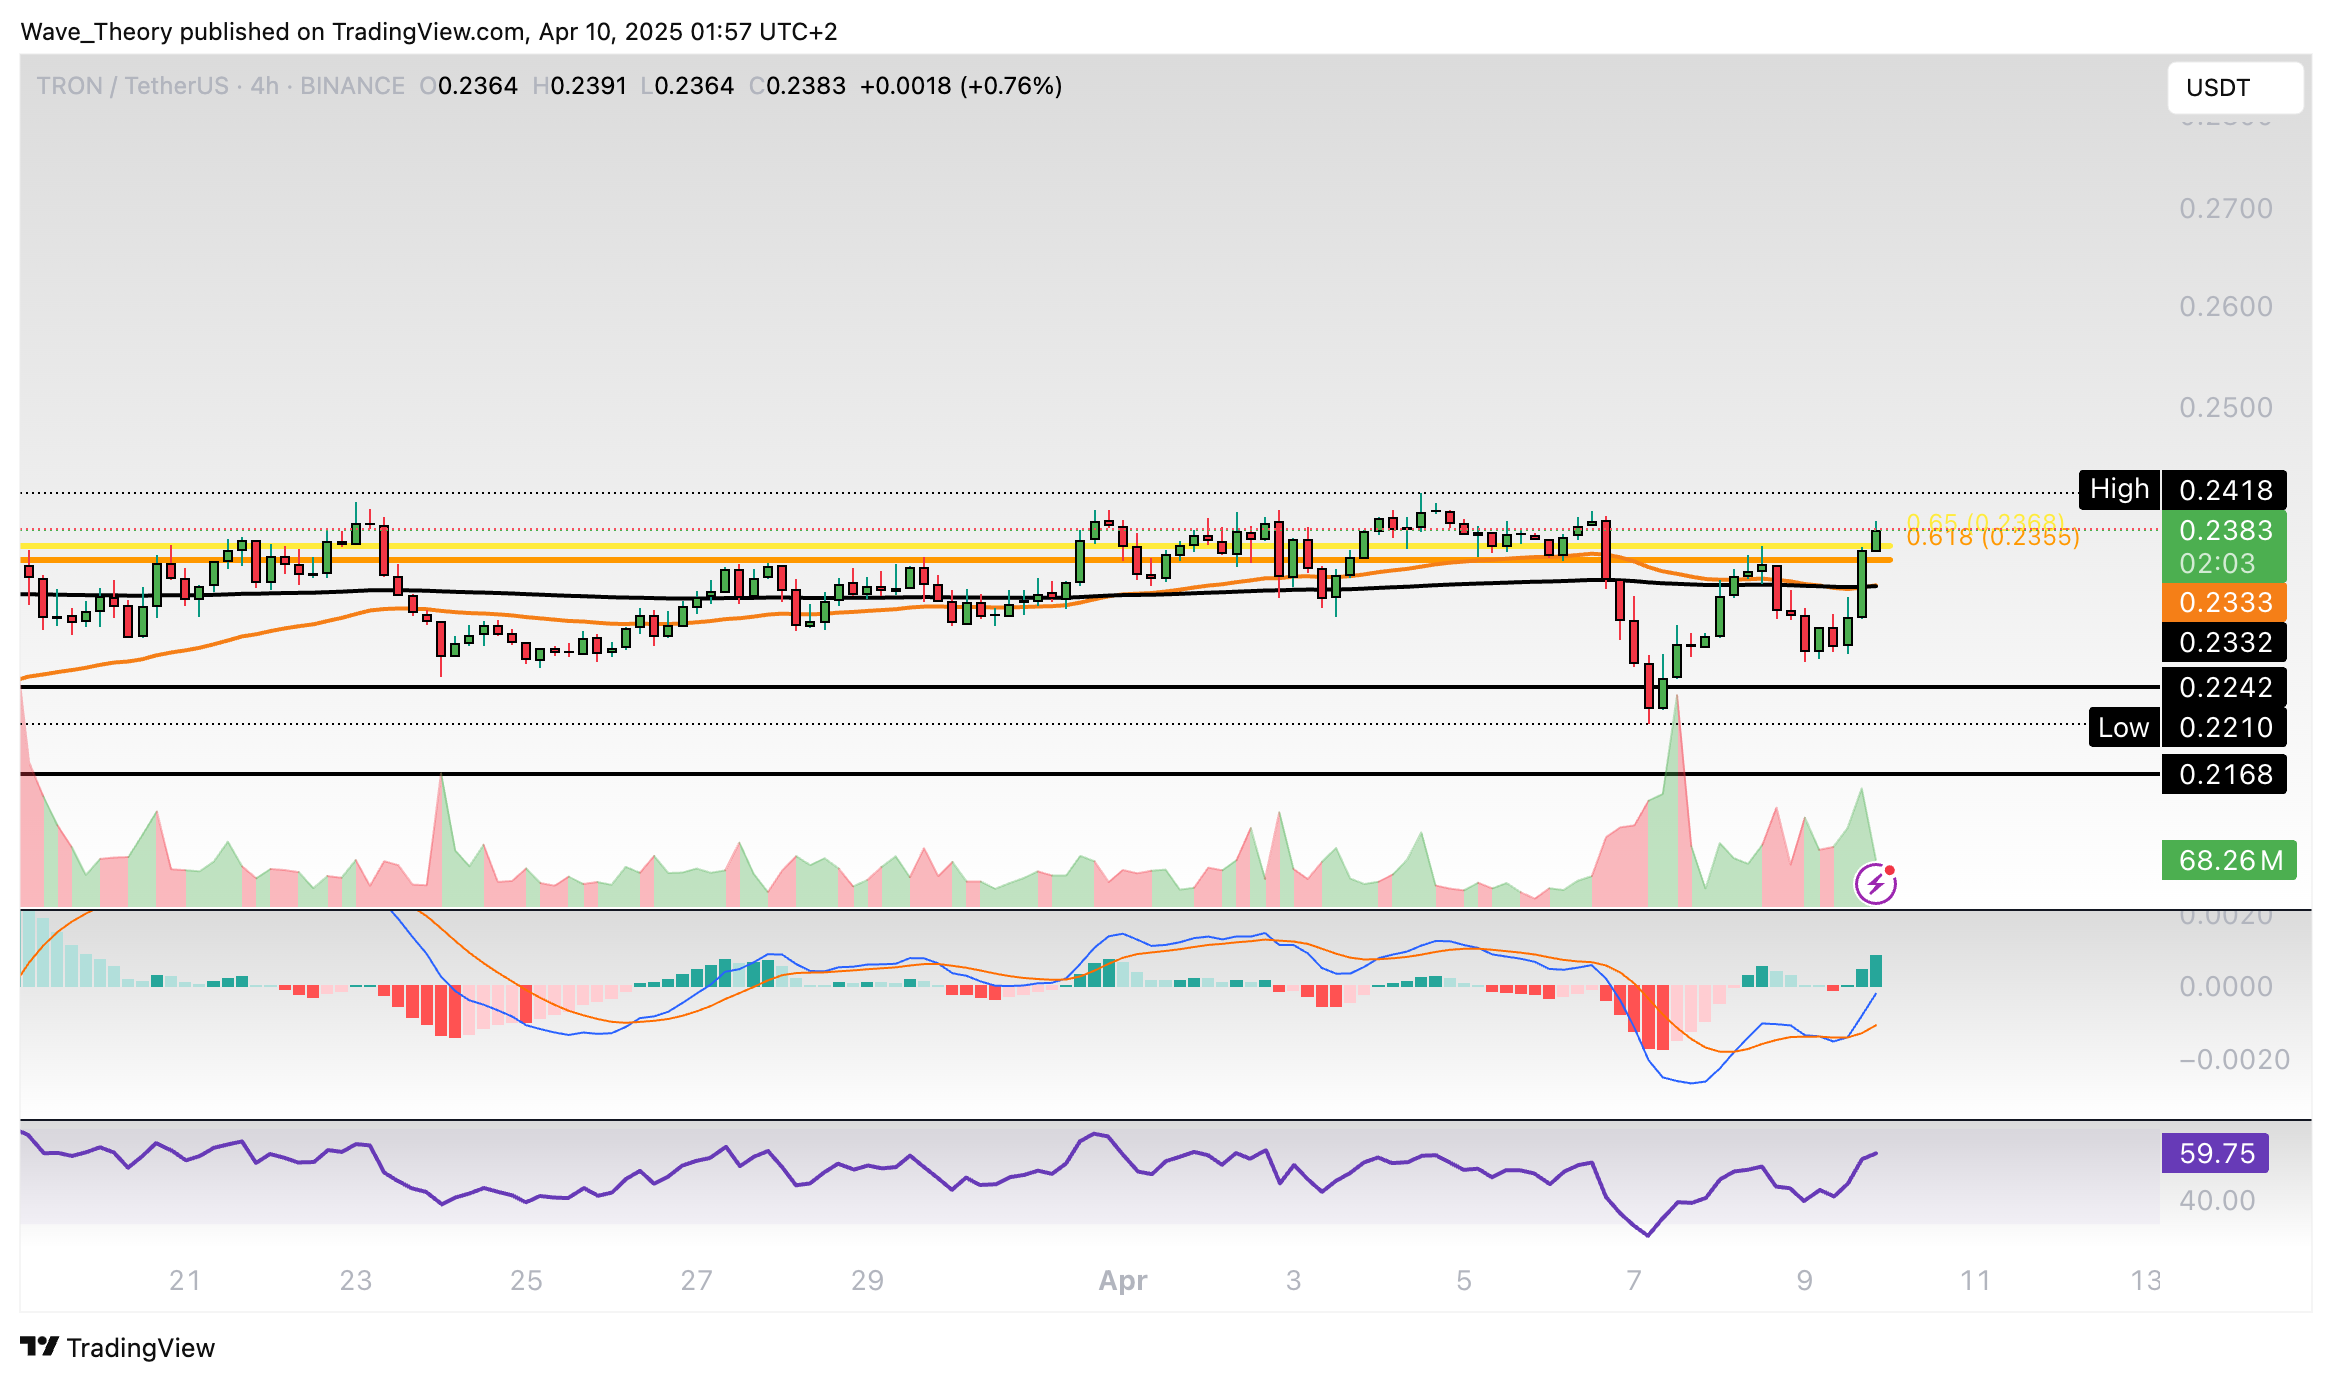Click date 7 on the time axis

[x=1633, y=1280]
